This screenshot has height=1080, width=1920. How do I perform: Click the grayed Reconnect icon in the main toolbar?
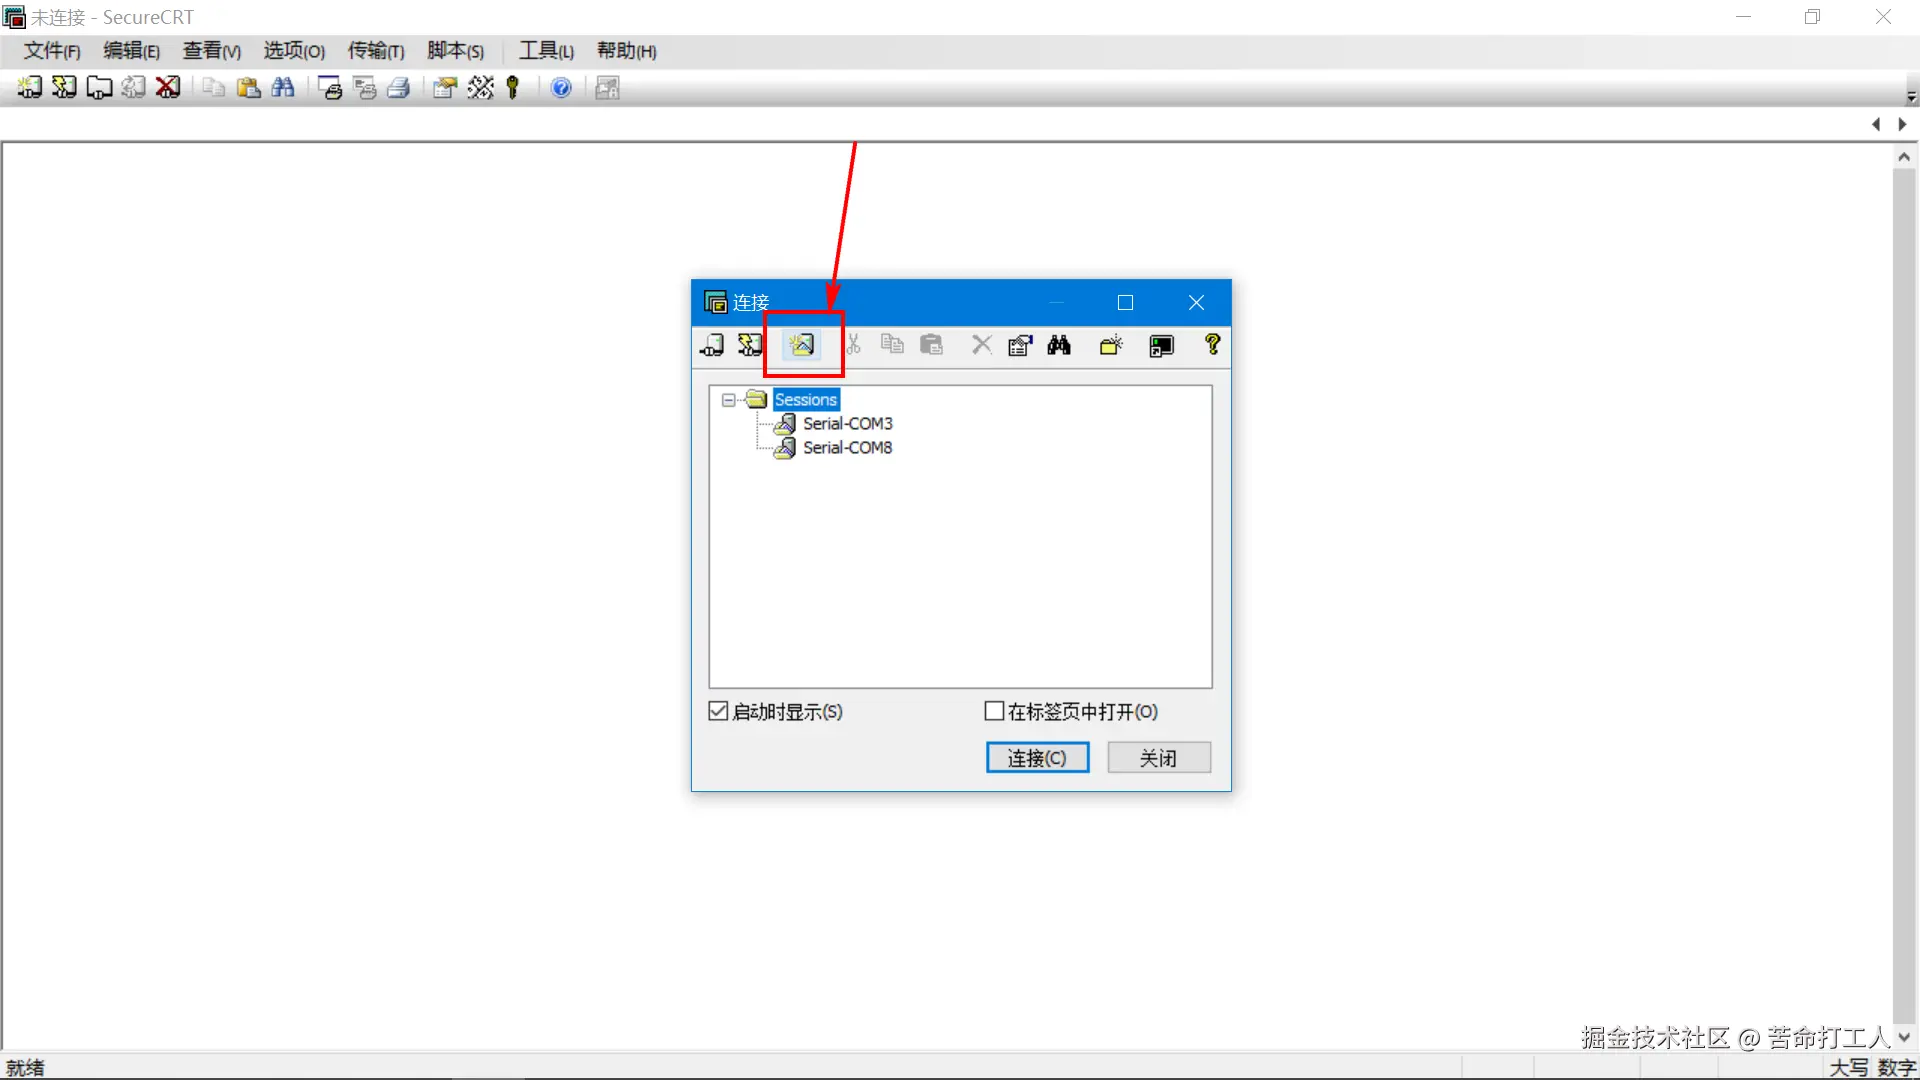(133, 88)
